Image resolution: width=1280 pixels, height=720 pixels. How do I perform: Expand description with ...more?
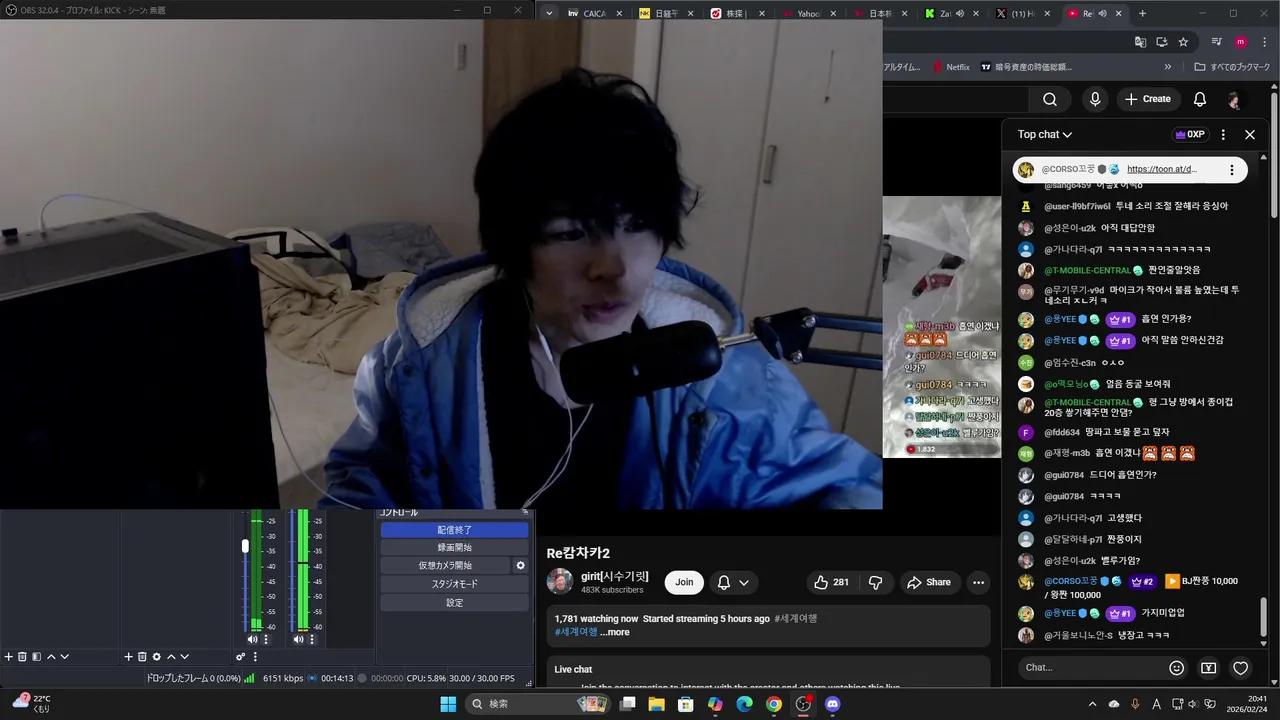click(x=614, y=632)
